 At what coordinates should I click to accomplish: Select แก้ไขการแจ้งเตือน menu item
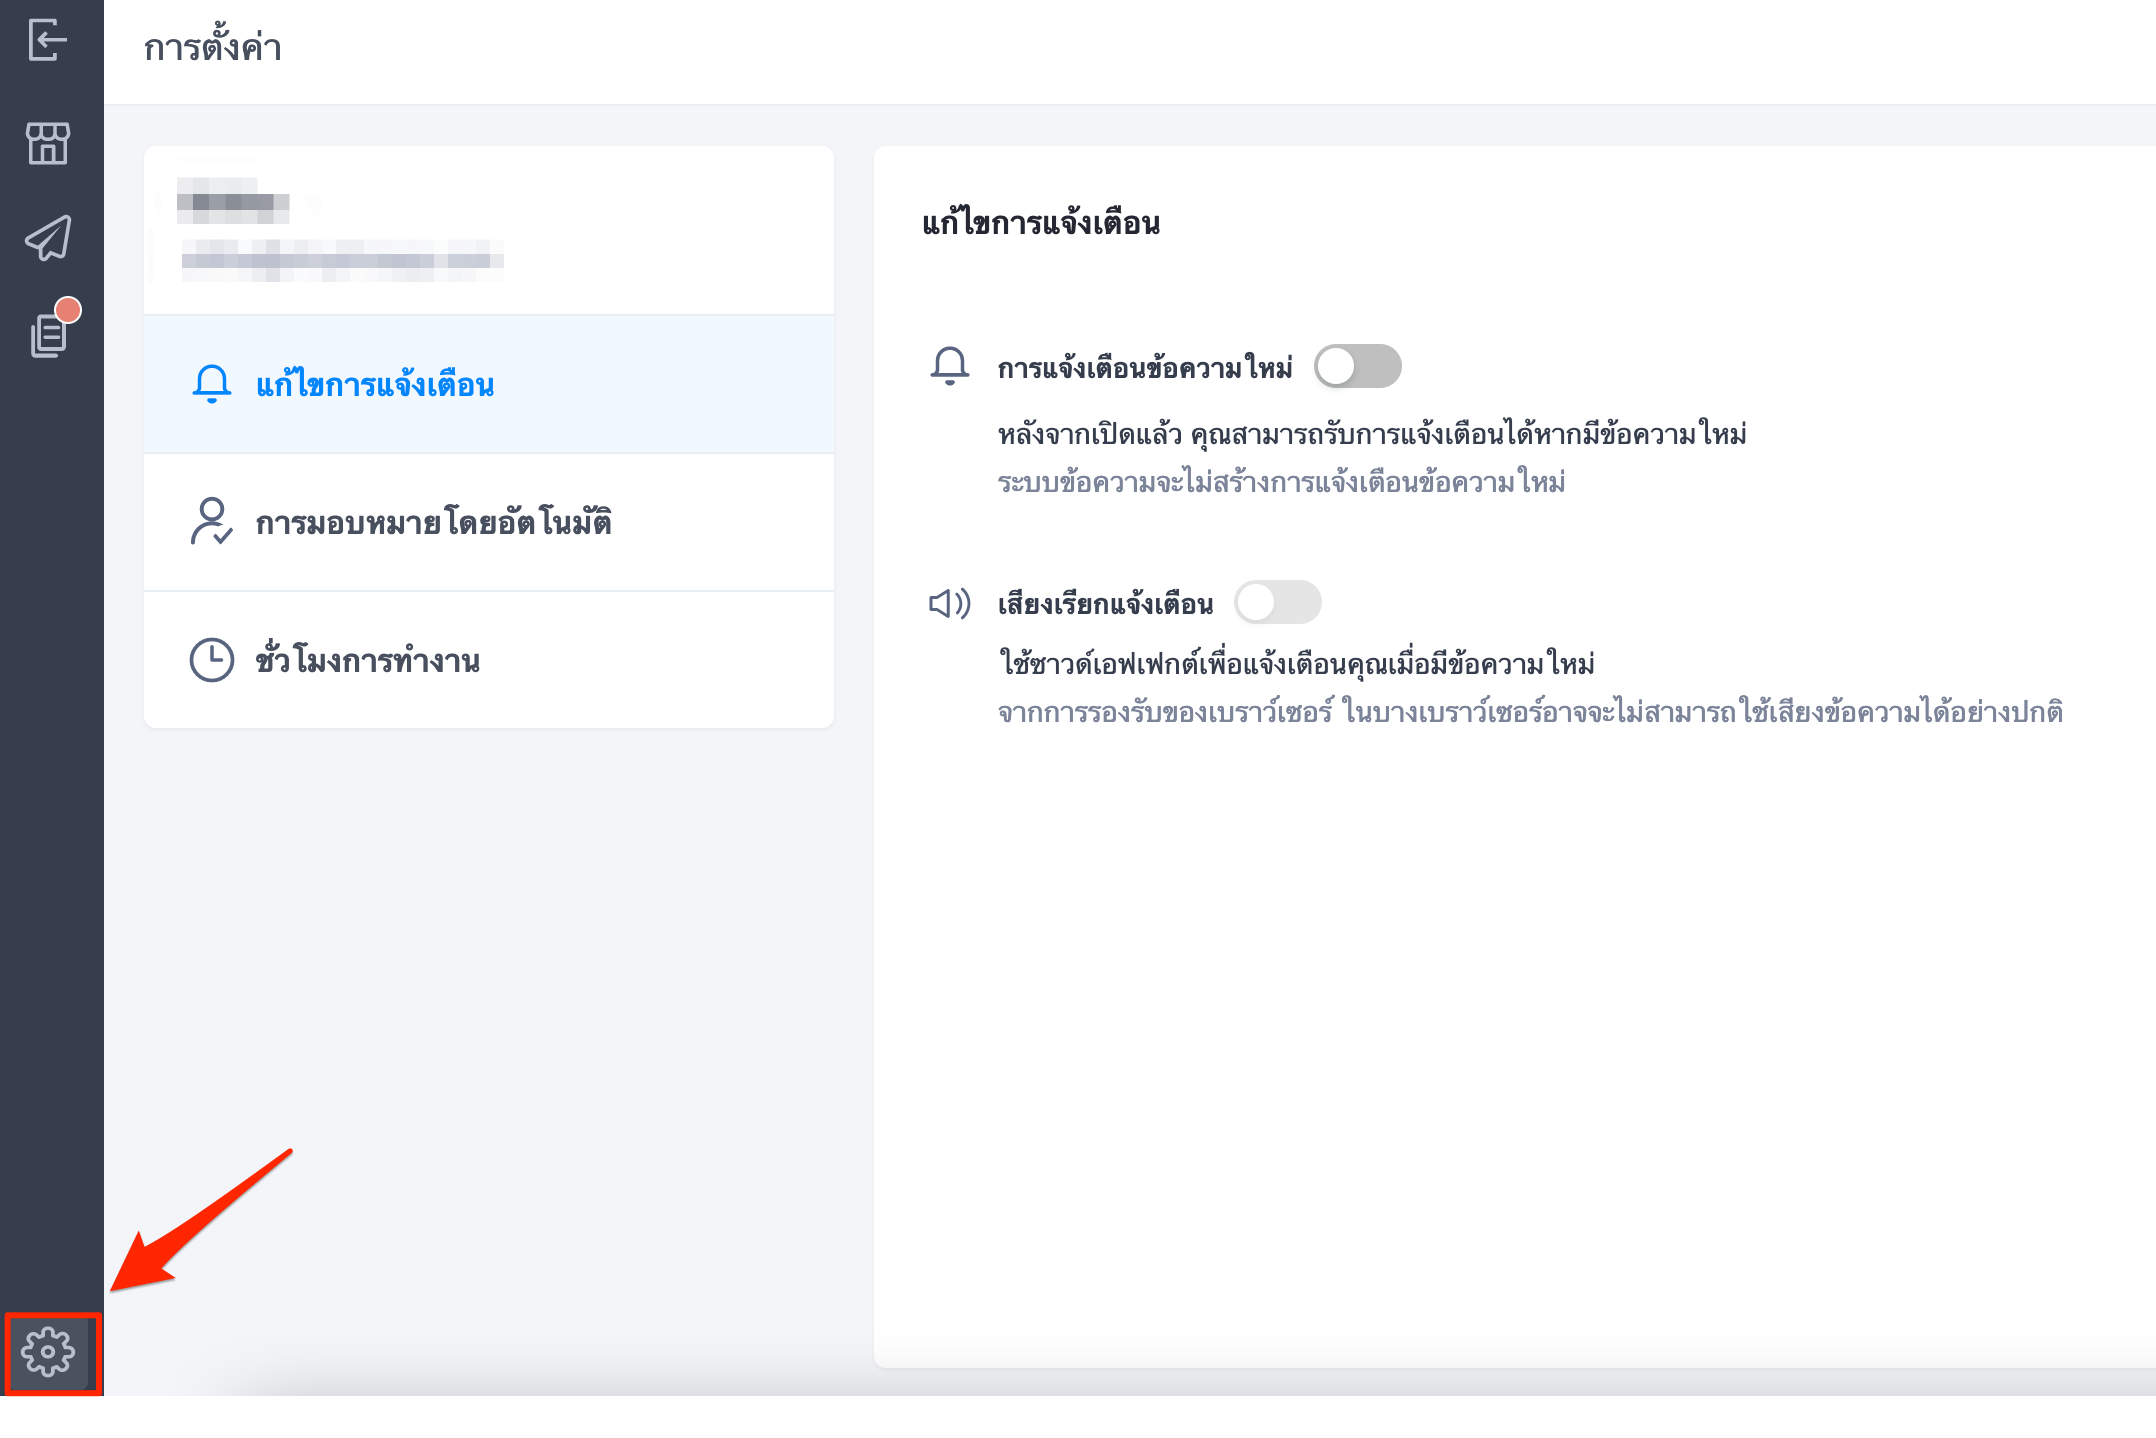[488, 385]
